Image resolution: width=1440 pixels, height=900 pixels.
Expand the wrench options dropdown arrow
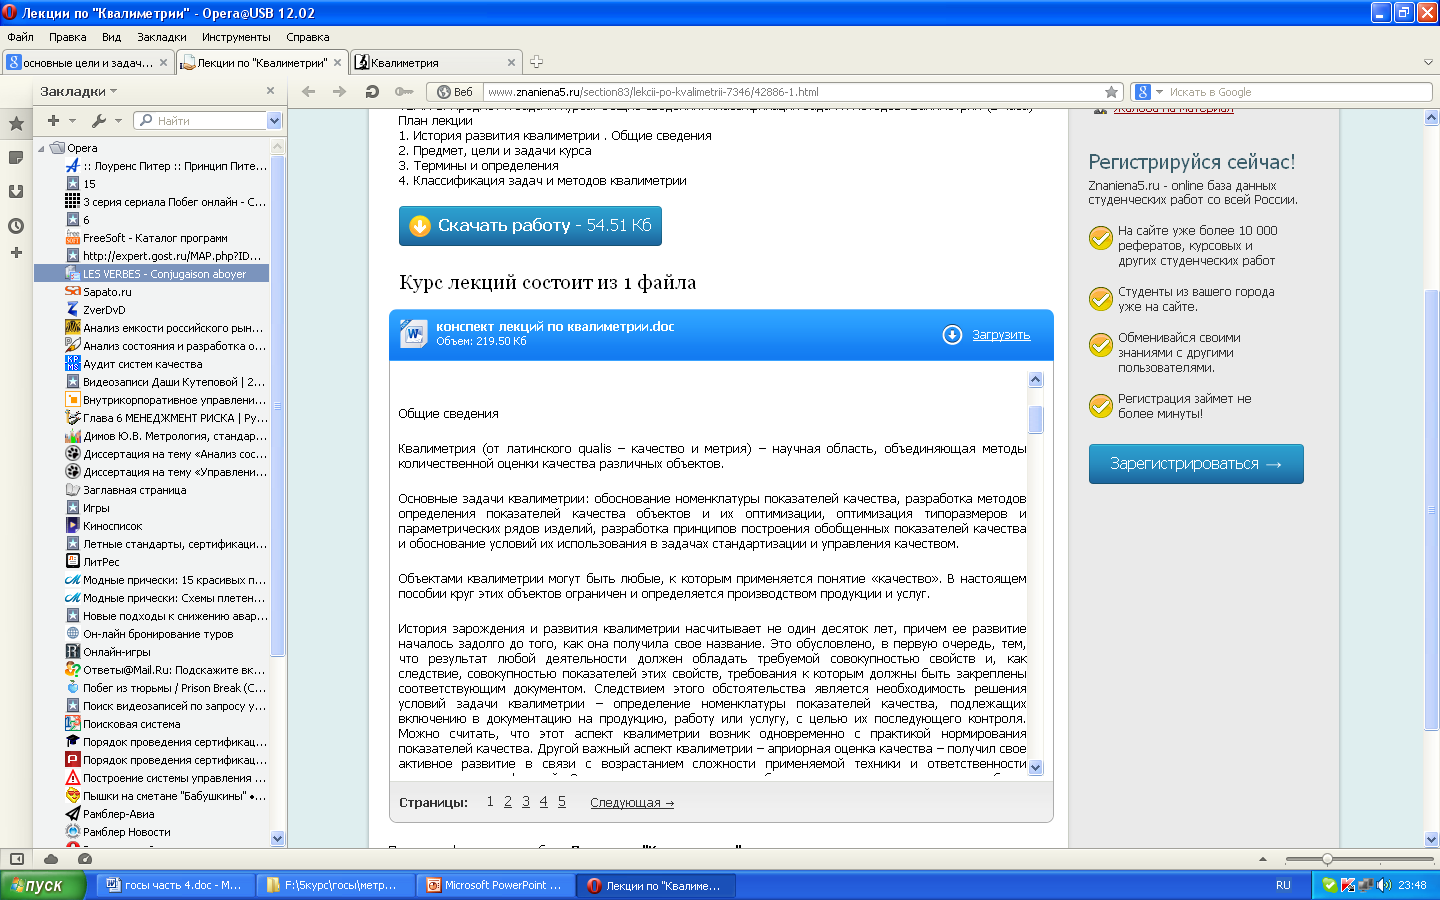118,121
